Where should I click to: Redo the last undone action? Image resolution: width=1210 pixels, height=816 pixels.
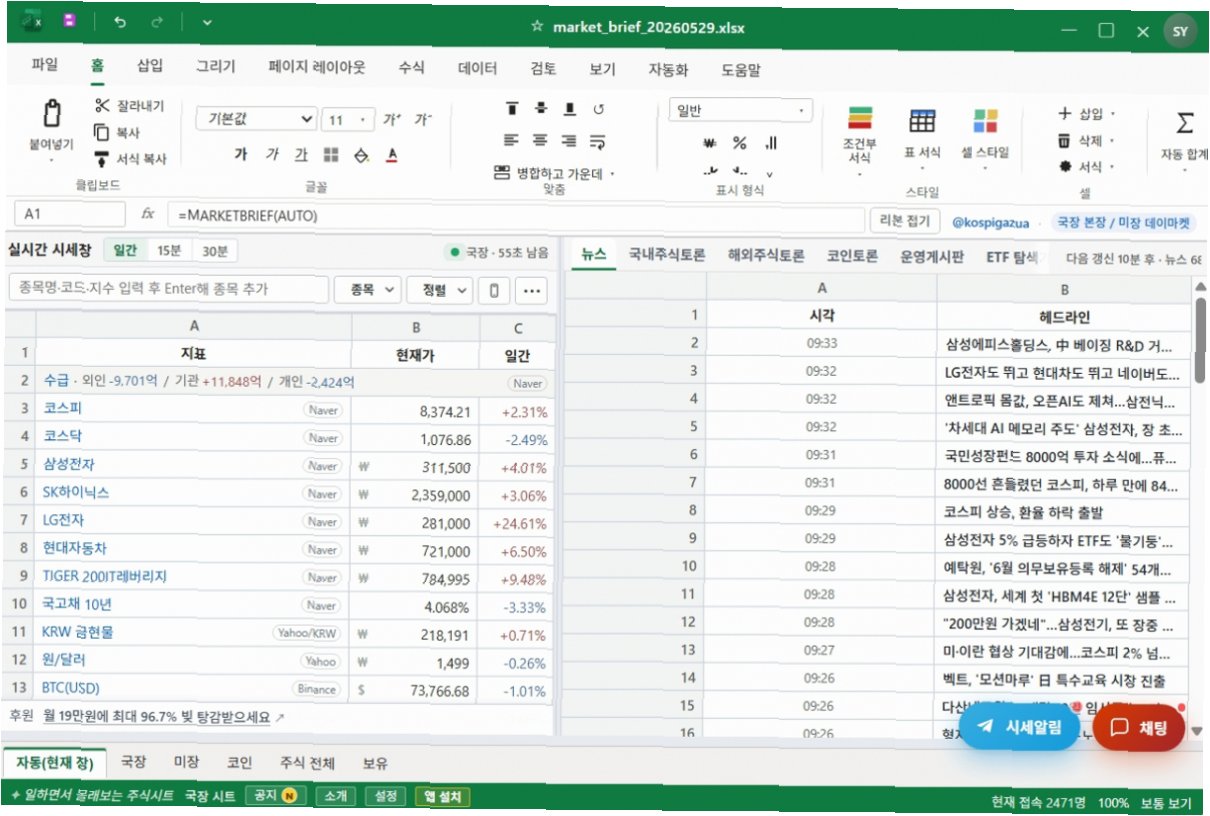[x=156, y=22]
